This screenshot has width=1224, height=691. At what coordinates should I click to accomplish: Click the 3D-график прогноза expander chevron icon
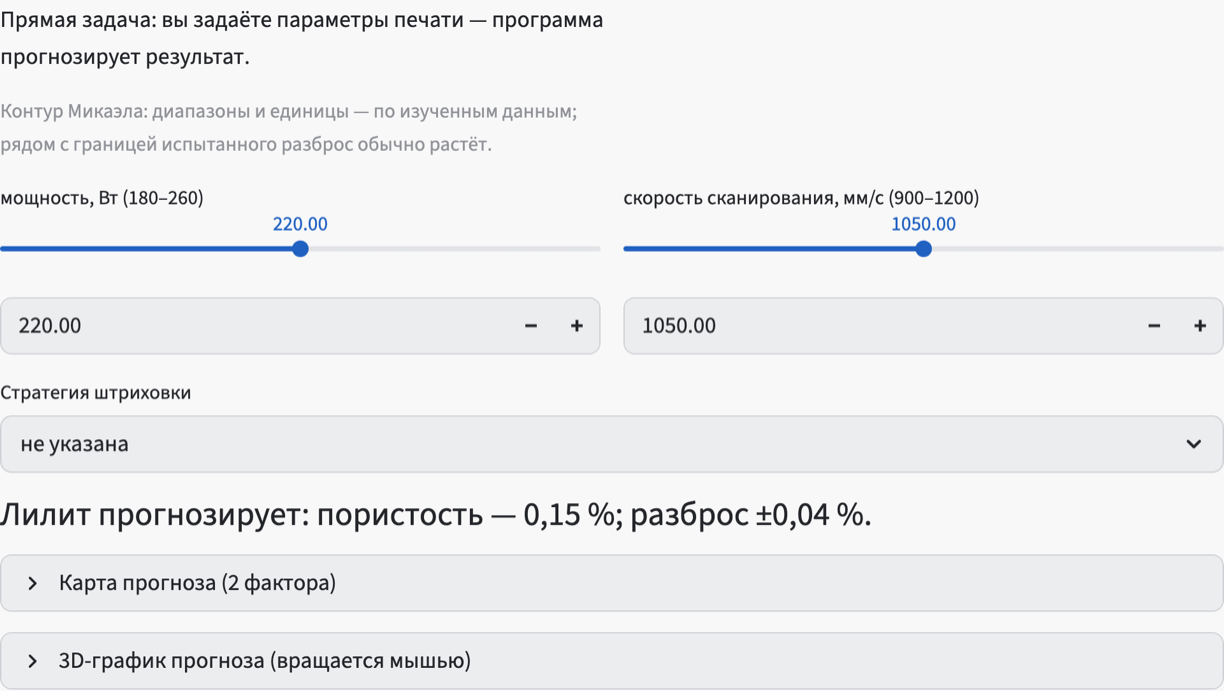point(33,661)
